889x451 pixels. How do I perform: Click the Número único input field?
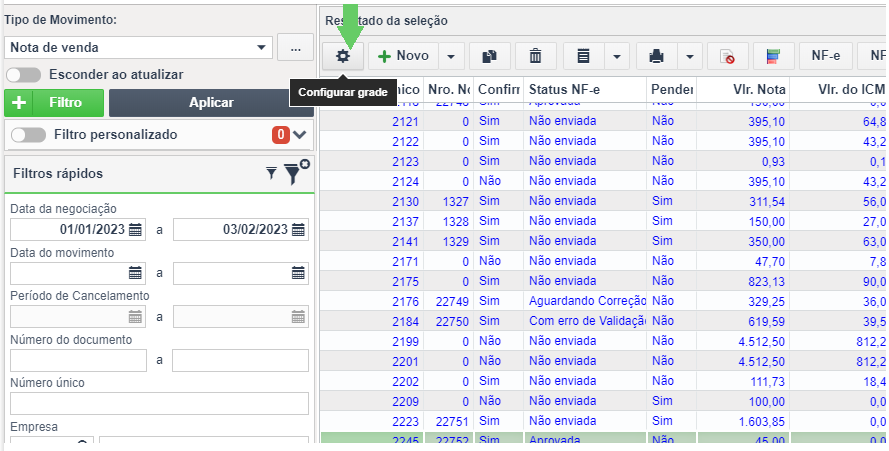(159, 404)
